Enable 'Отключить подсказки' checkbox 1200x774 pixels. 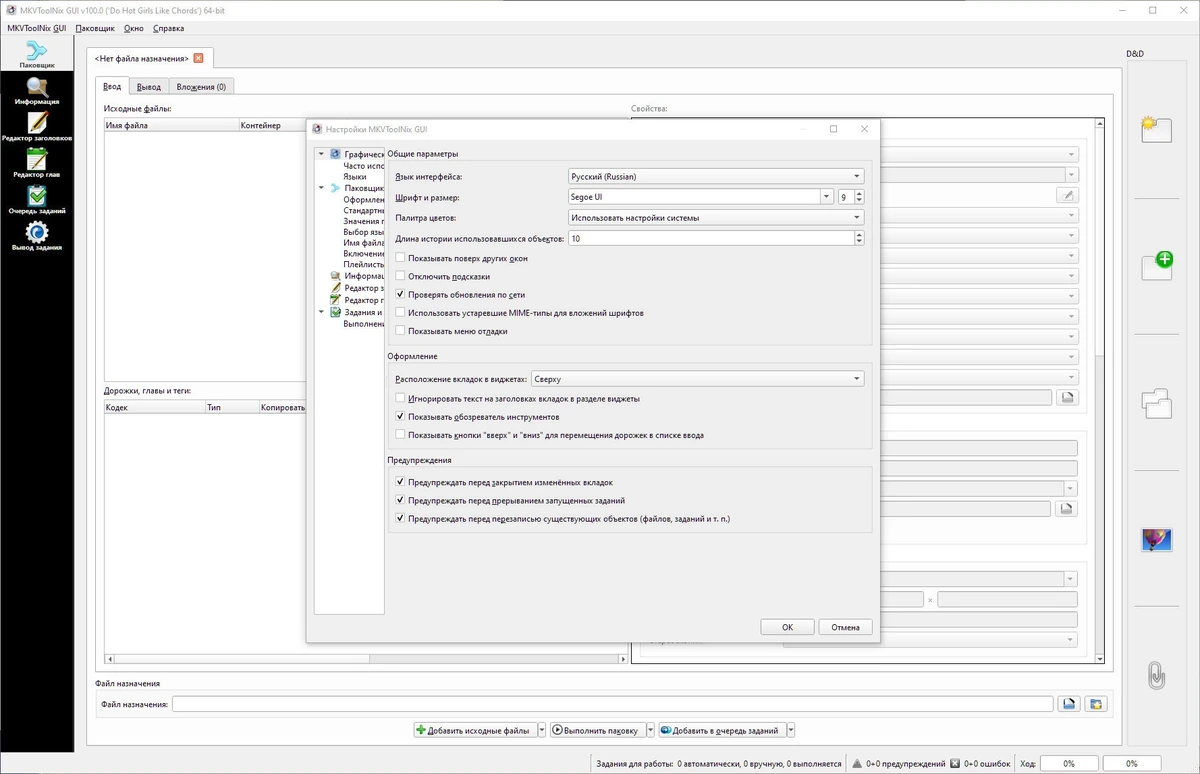coord(401,276)
